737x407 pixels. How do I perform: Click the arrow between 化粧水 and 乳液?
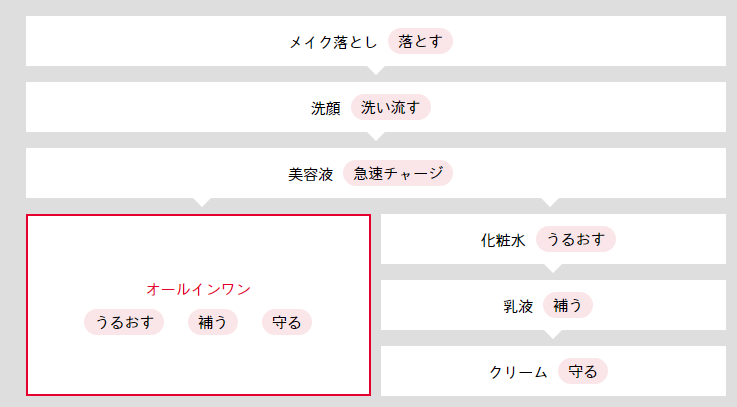pyautogui.click(x=553, y=268)
